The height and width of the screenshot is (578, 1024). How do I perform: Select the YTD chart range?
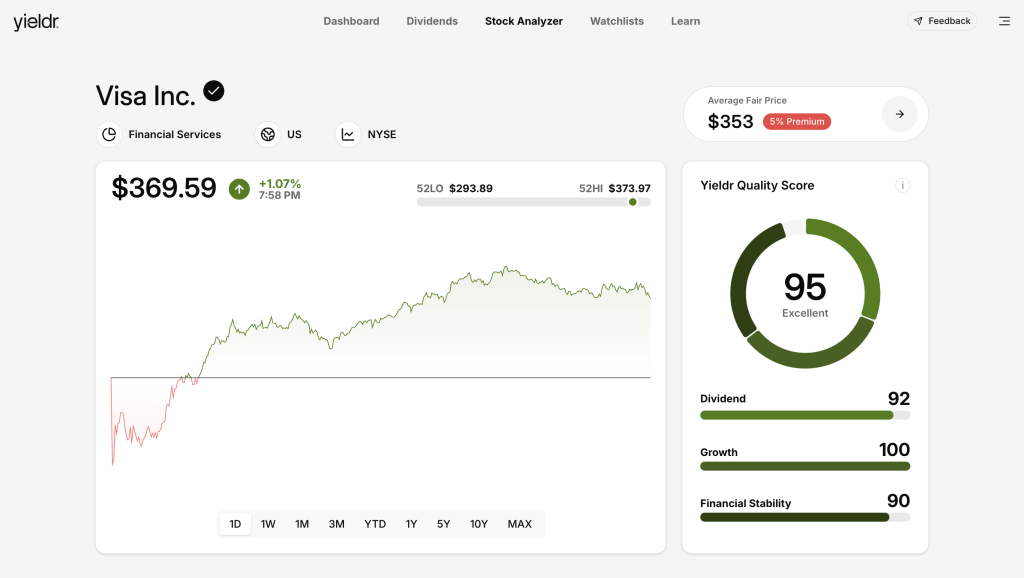point(375,524)
